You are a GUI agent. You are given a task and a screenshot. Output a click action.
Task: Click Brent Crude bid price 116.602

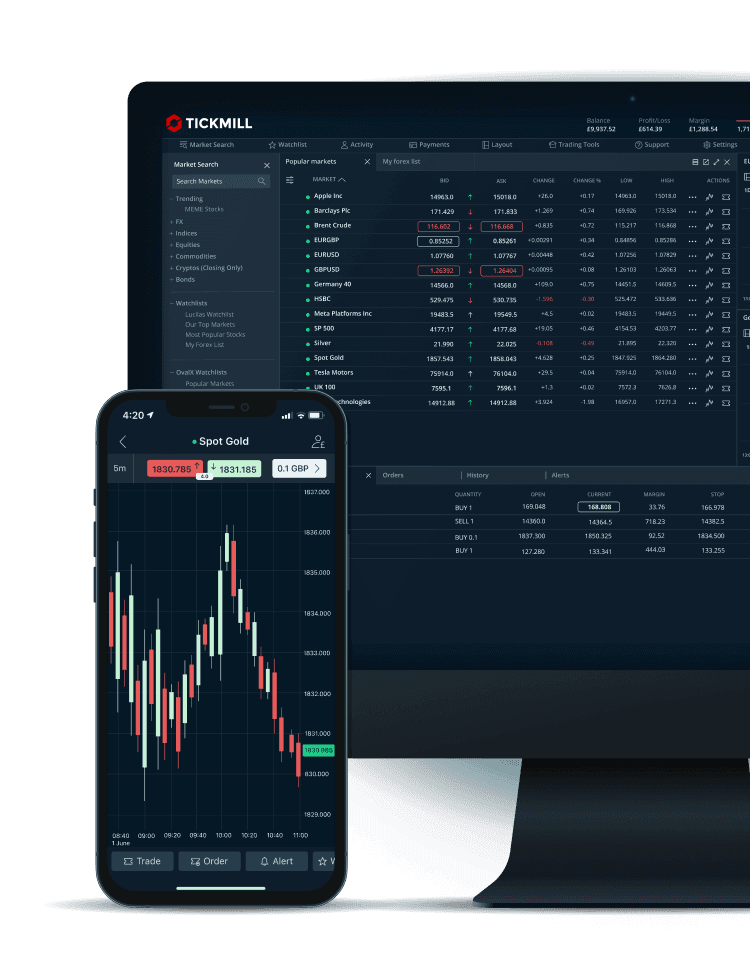point(438,226)
